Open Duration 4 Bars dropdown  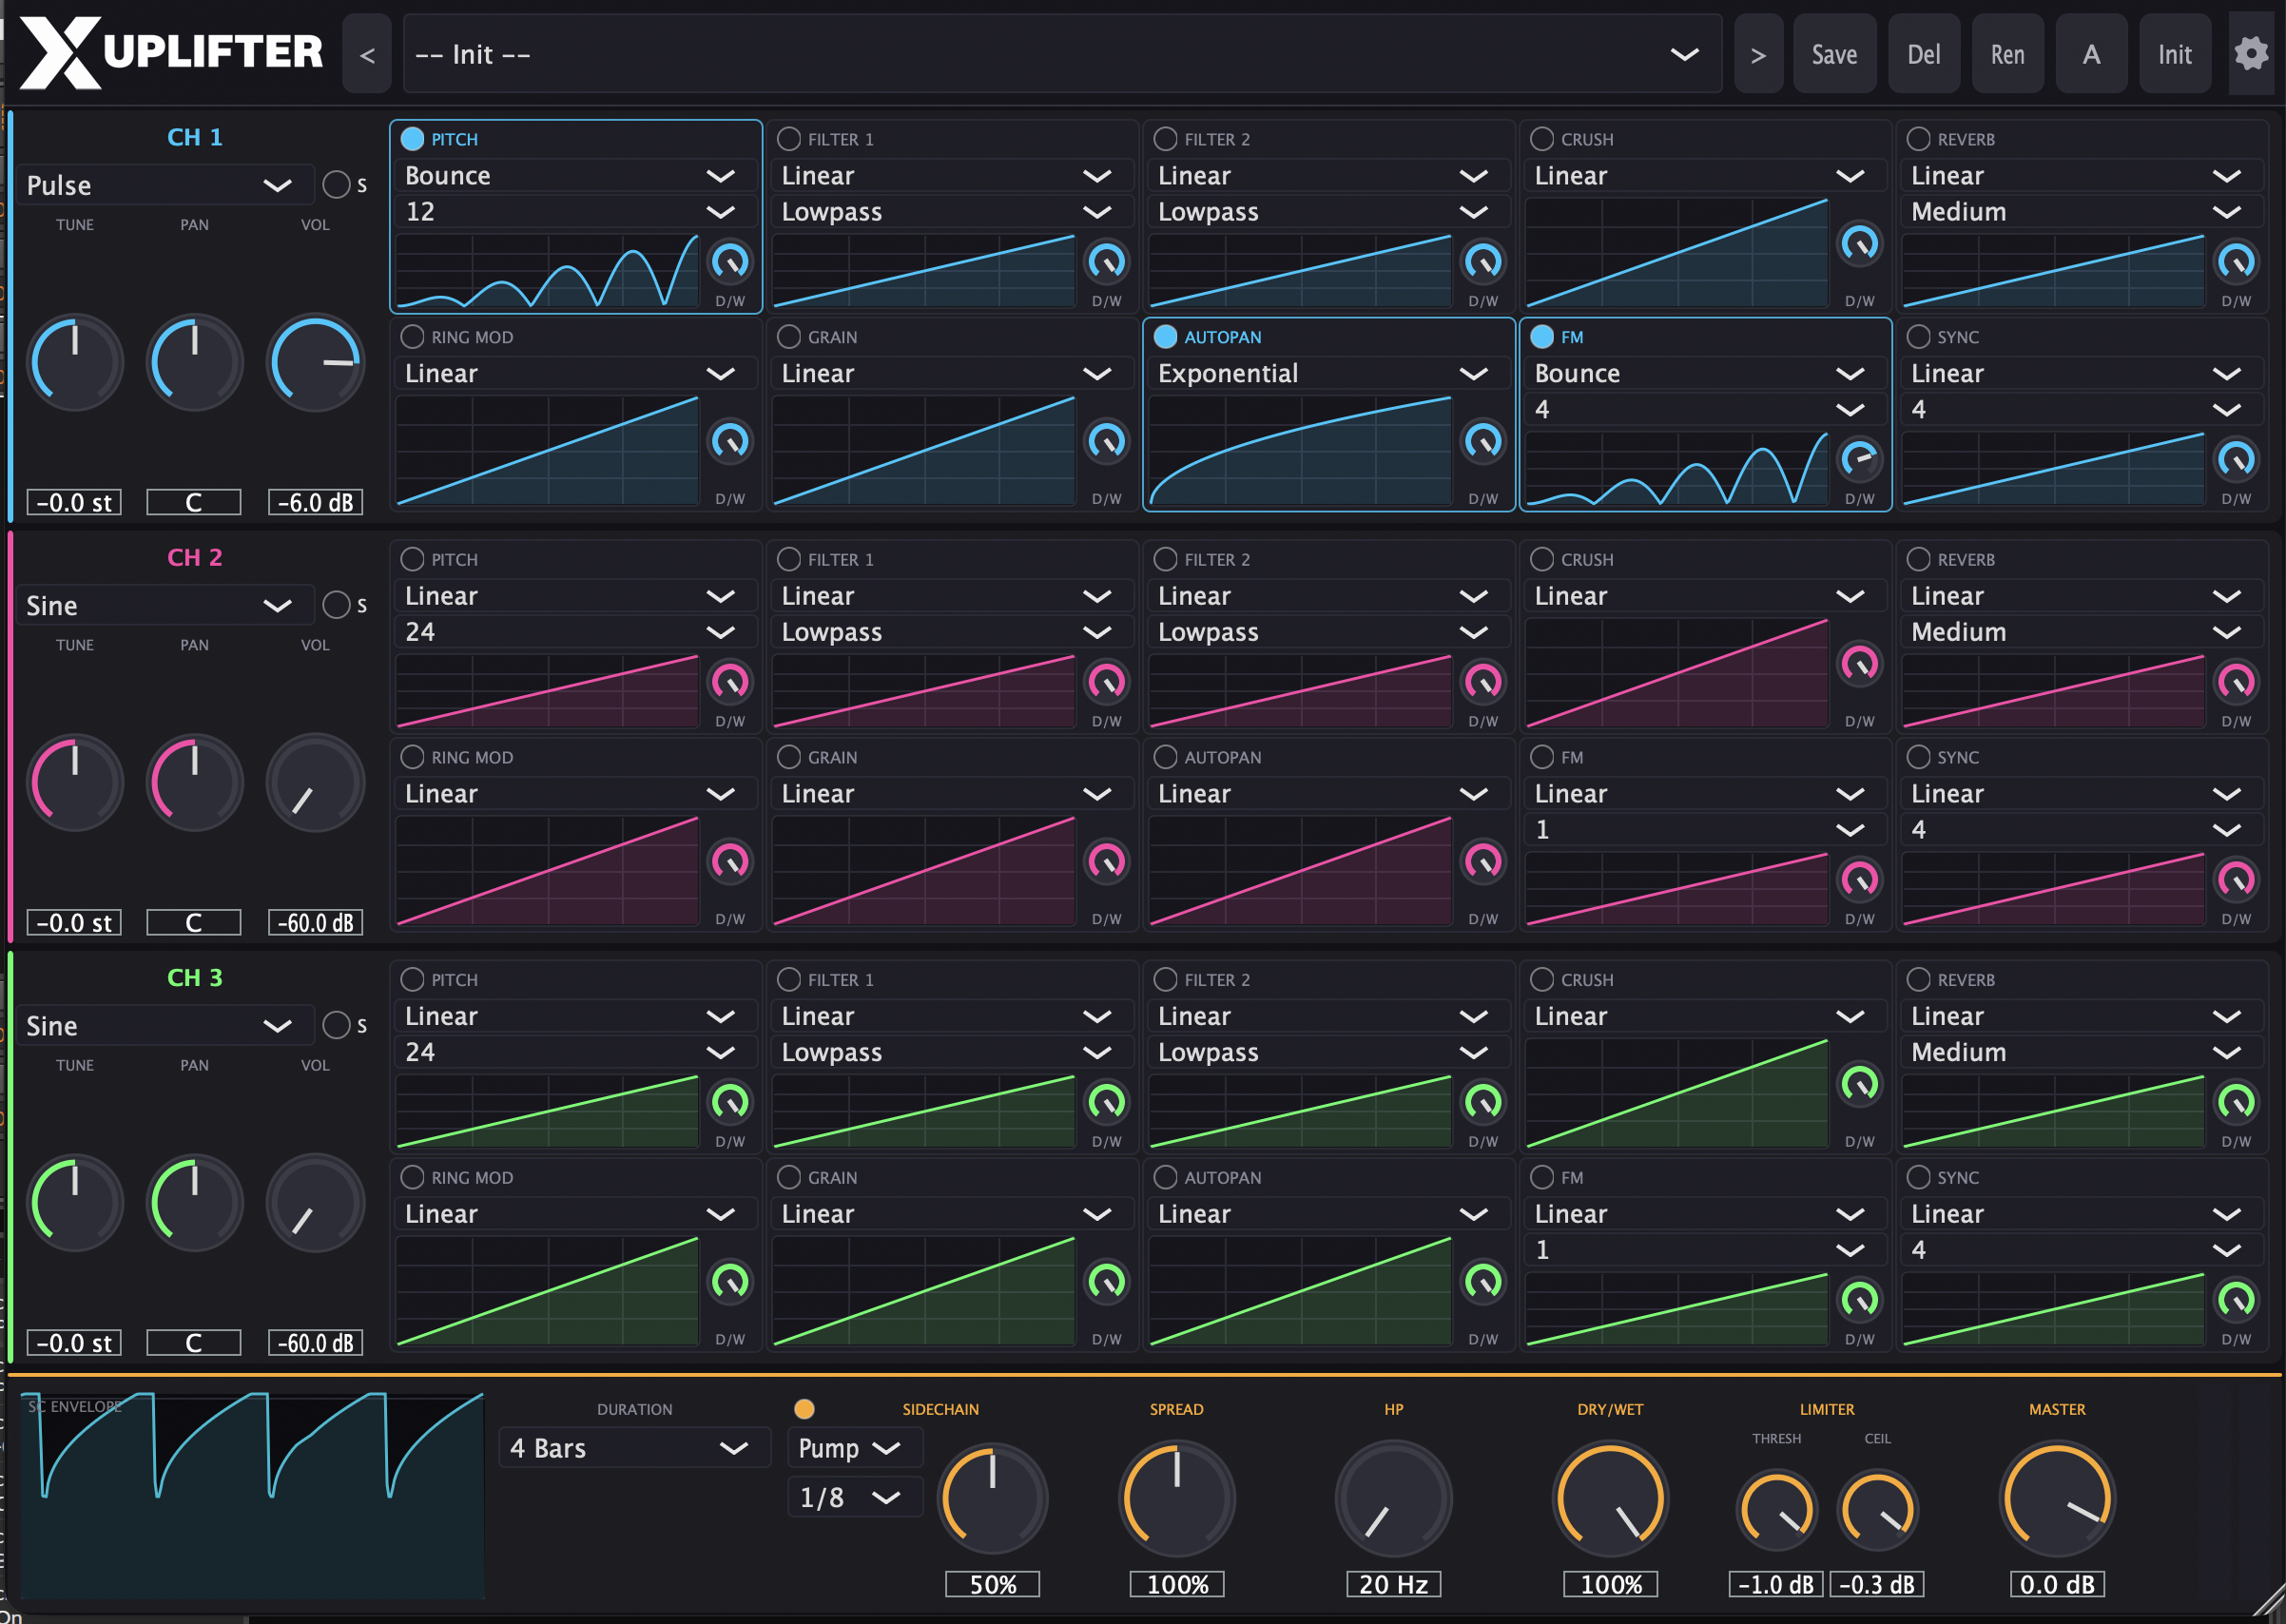pos(634,1448)
